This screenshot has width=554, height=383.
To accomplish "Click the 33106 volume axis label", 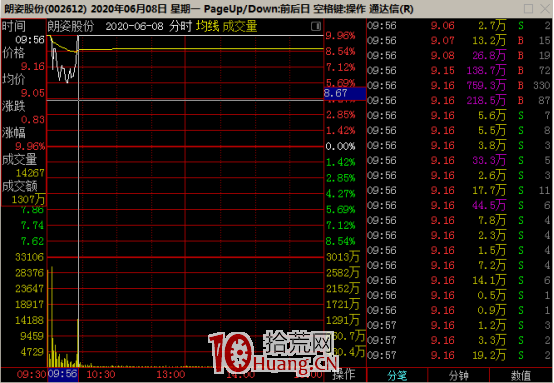I will coord(29,257).
